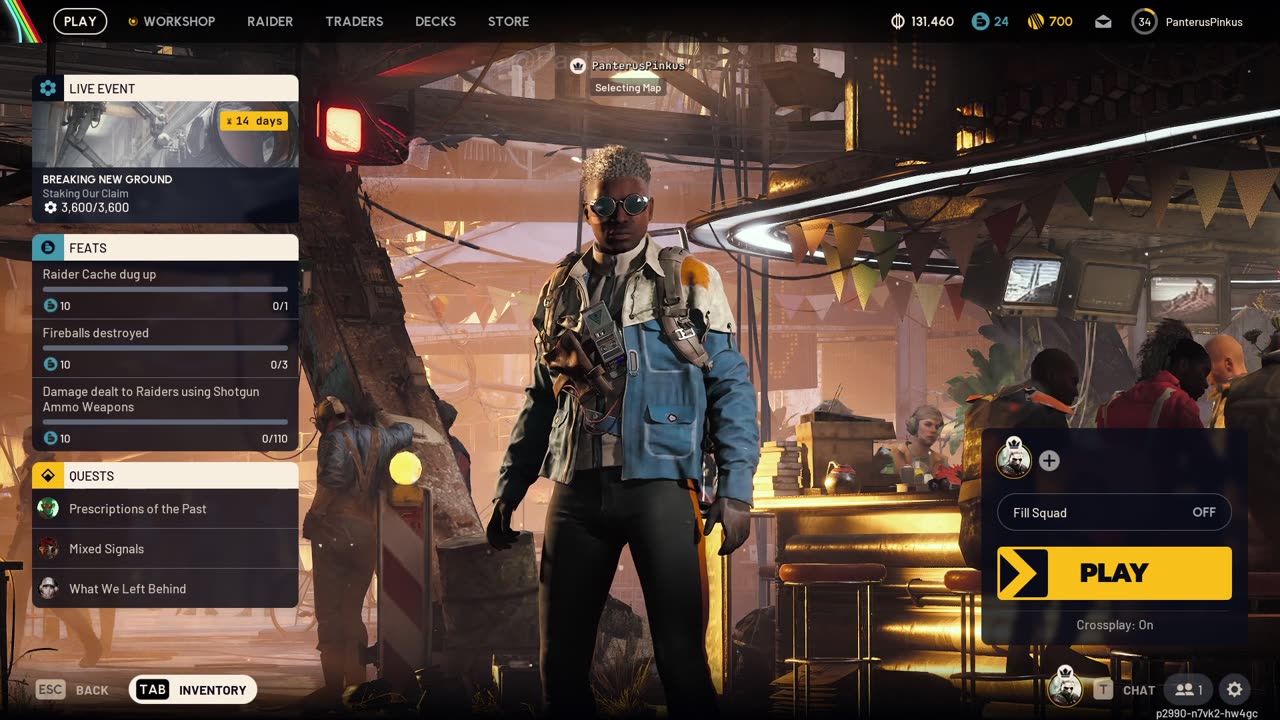Open settings gear in bottom right
Image resolution: width=1280 pixels, height=720 pixels.
tap(1234, 690)
